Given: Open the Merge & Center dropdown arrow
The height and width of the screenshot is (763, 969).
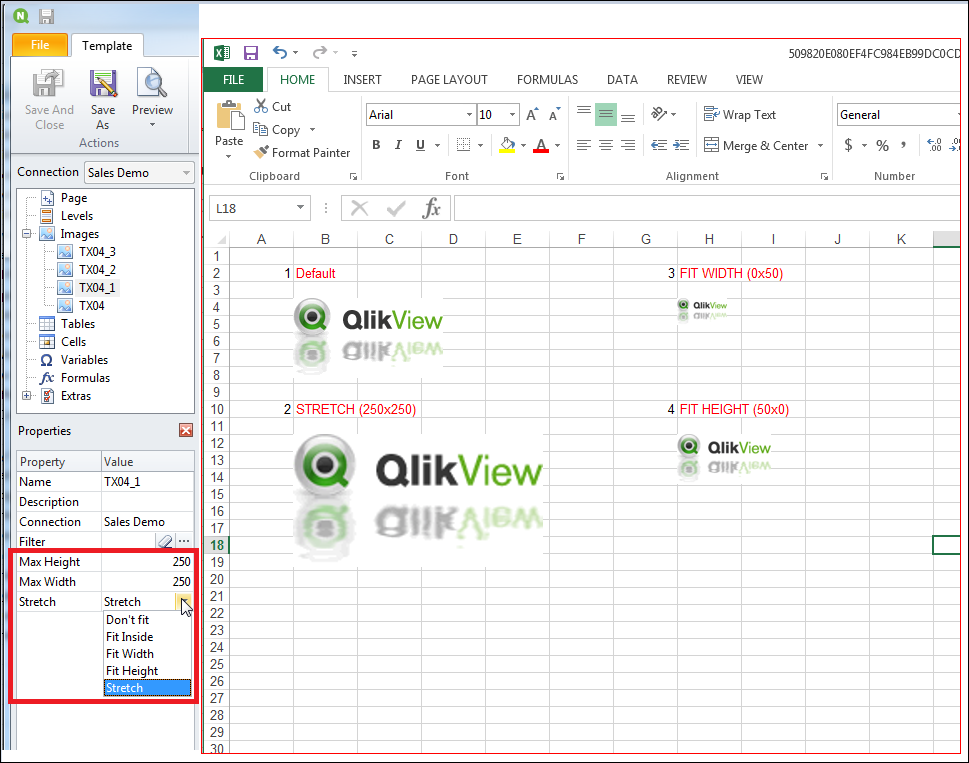Looking at the screenshot, I should click(x=821, y=146).
